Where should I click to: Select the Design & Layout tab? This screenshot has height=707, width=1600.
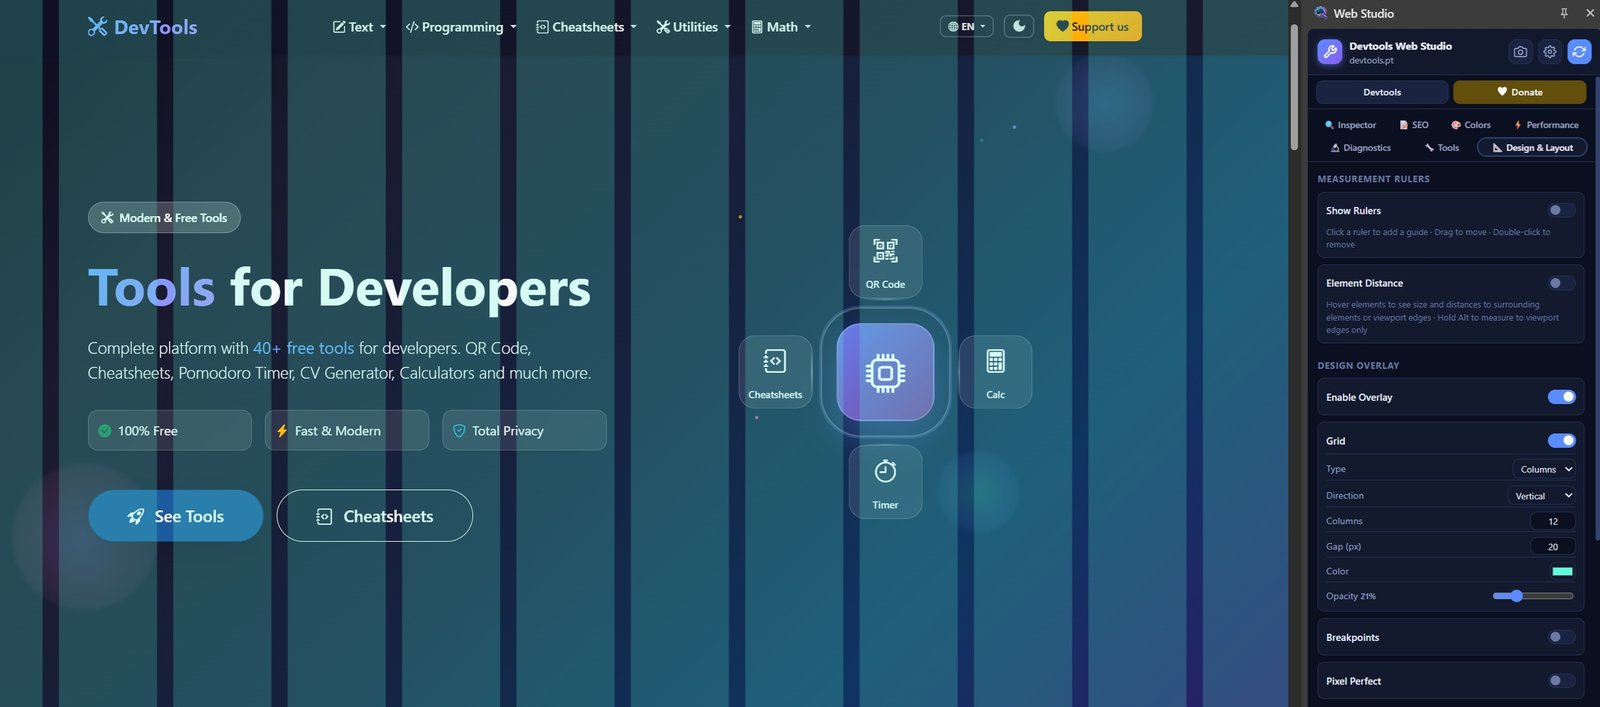[x=1532, y=148]
